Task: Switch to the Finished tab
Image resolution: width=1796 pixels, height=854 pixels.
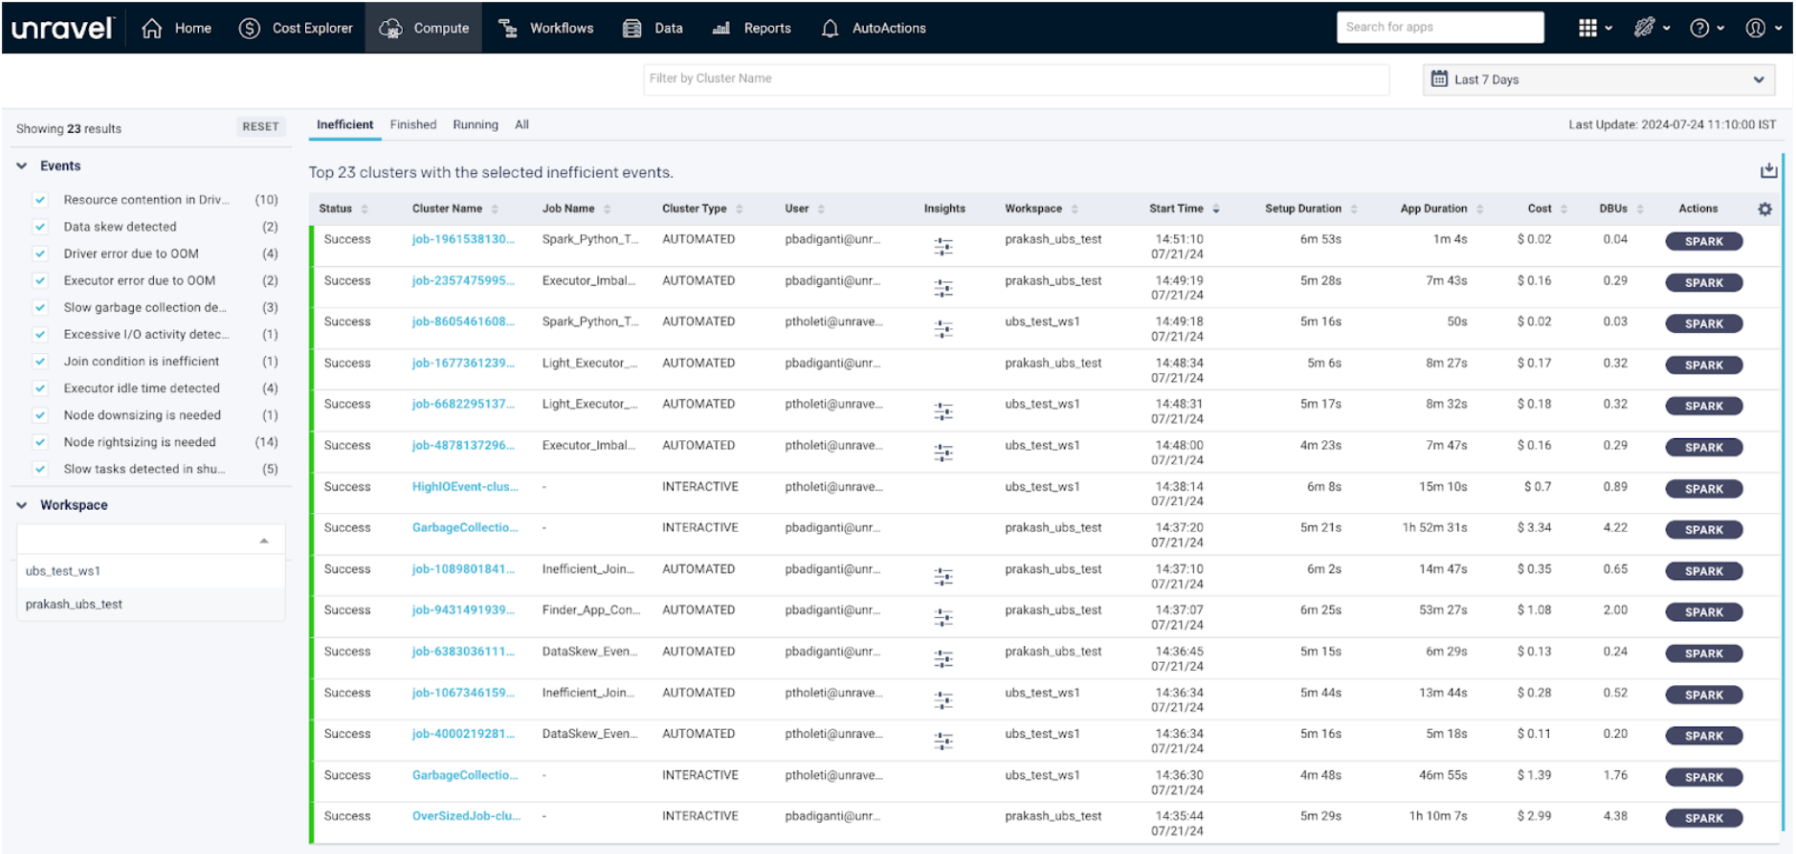Action: coord(413,125)
